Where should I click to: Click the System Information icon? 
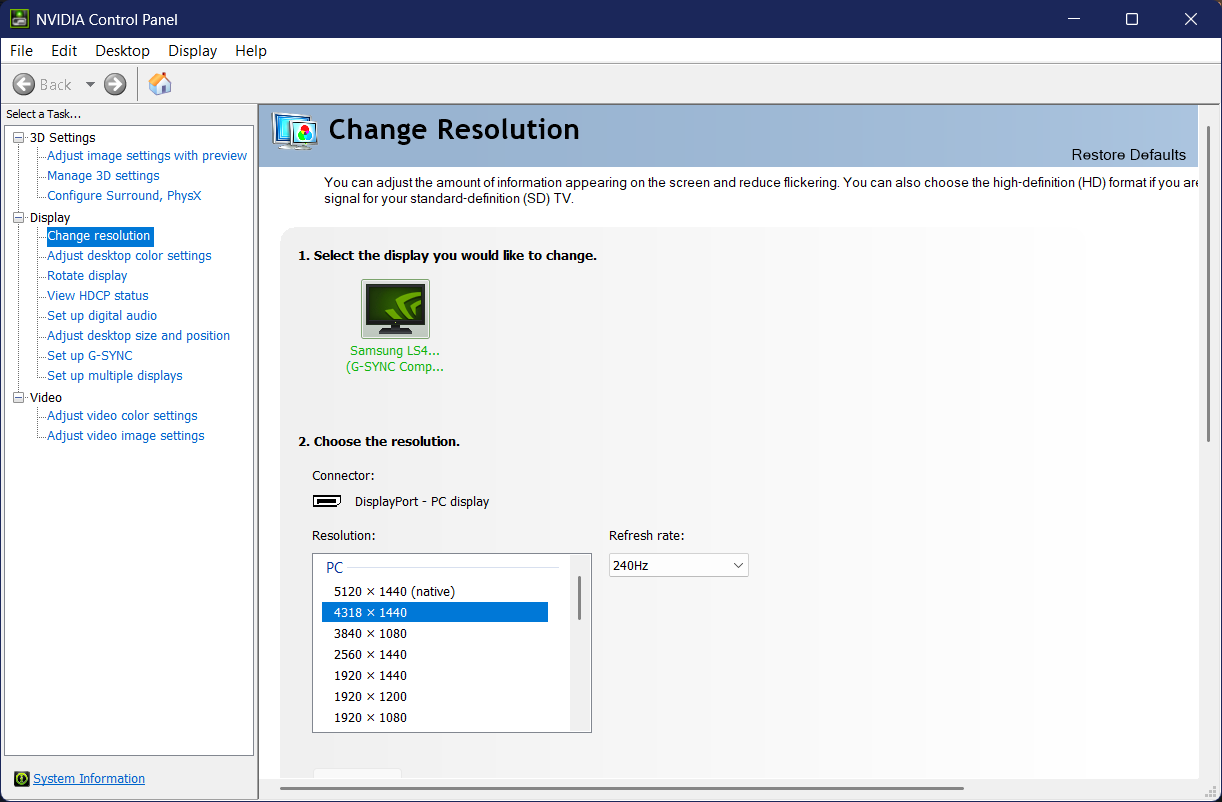(21, 779)
